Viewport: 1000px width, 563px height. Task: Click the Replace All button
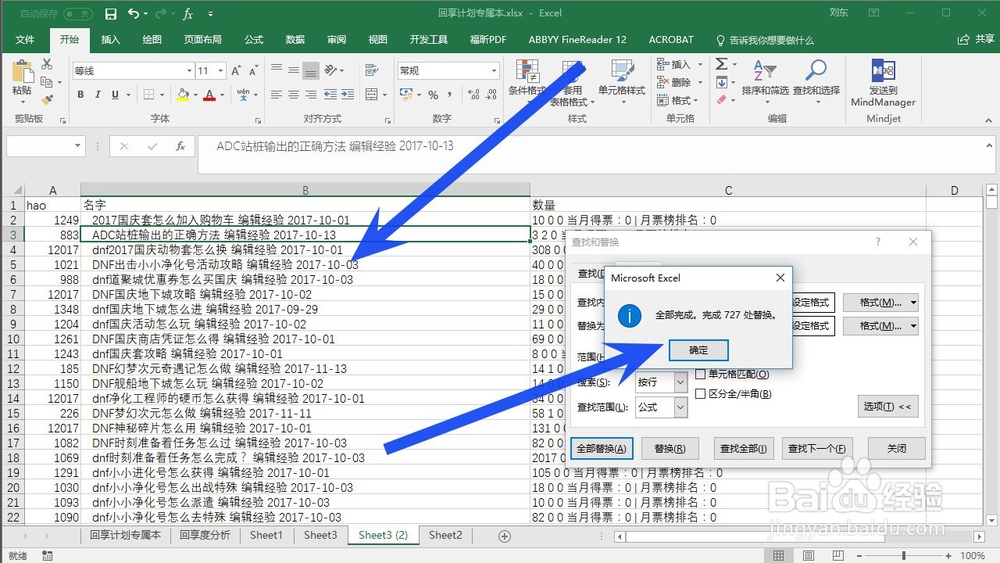601,448
